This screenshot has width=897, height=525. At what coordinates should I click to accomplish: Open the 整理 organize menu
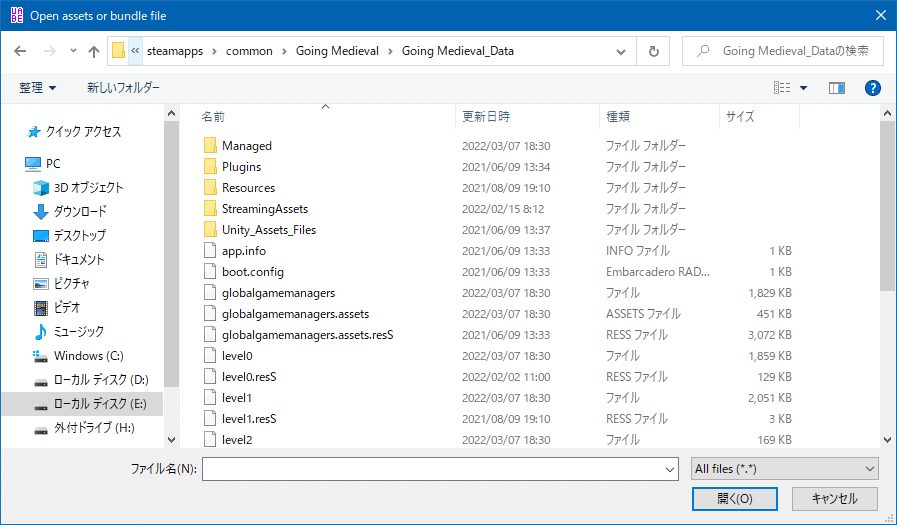[37, 88]
